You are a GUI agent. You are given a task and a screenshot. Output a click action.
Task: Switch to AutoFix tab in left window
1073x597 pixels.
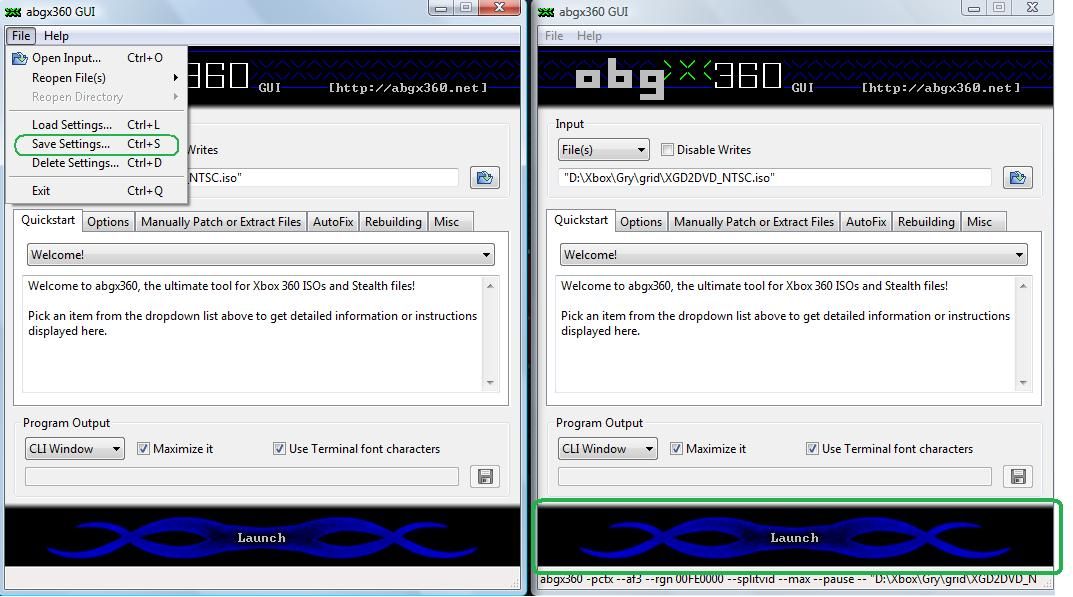[333, 222]
